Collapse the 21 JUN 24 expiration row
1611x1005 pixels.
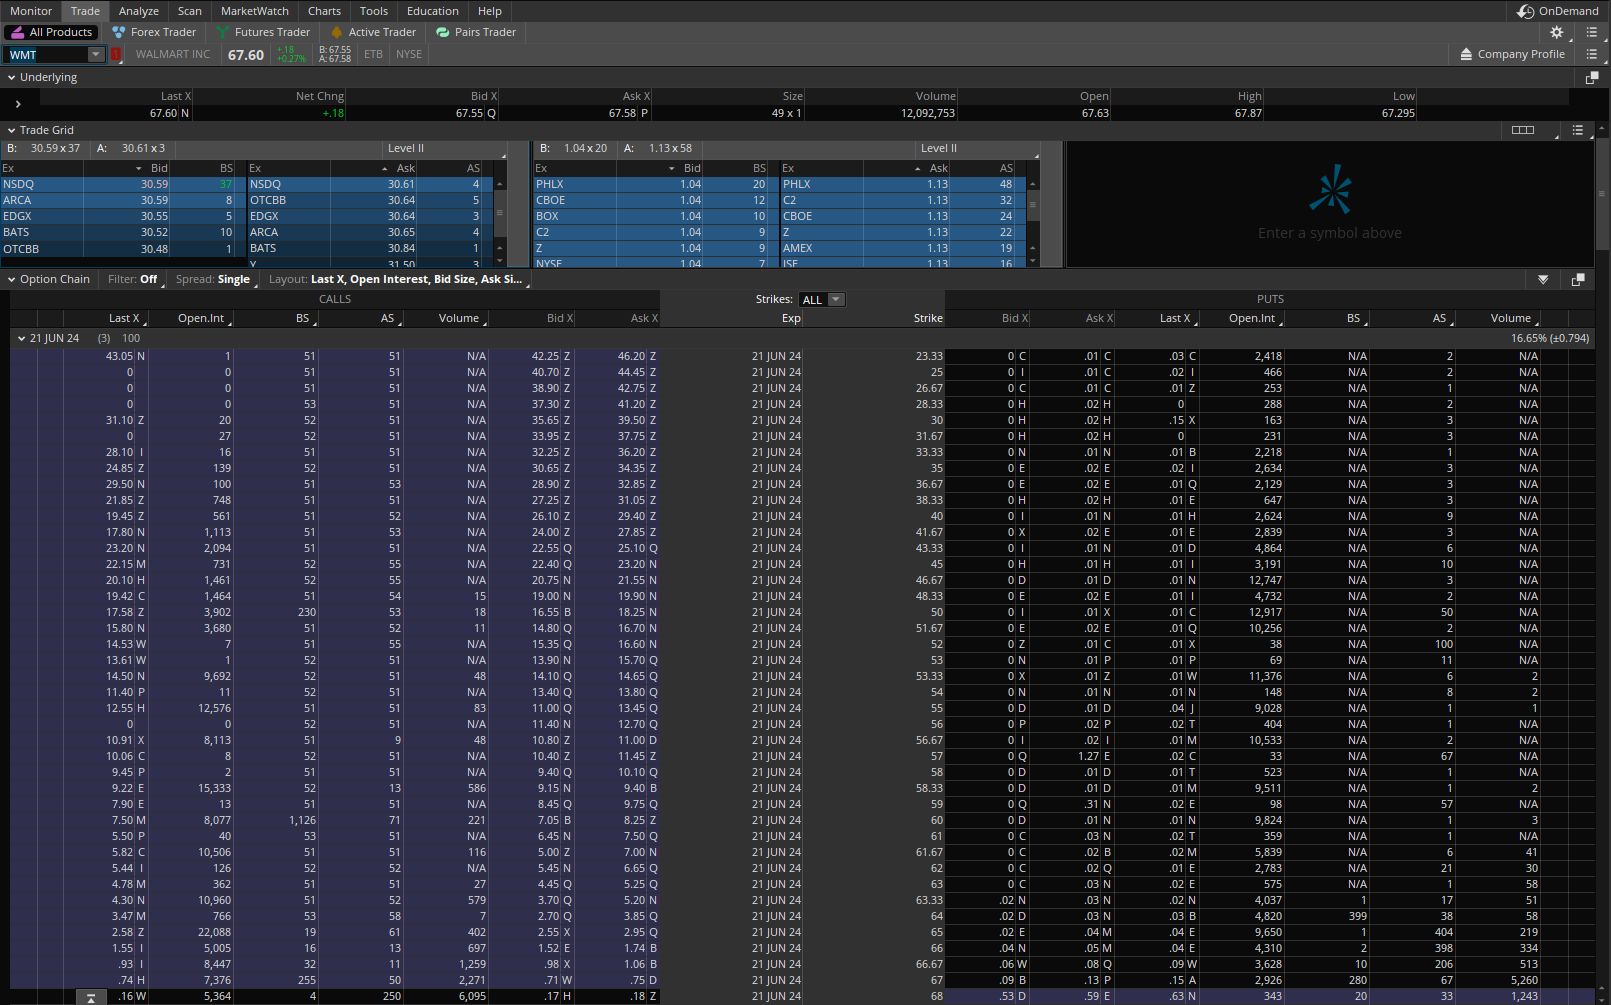[x=21, y=338]
